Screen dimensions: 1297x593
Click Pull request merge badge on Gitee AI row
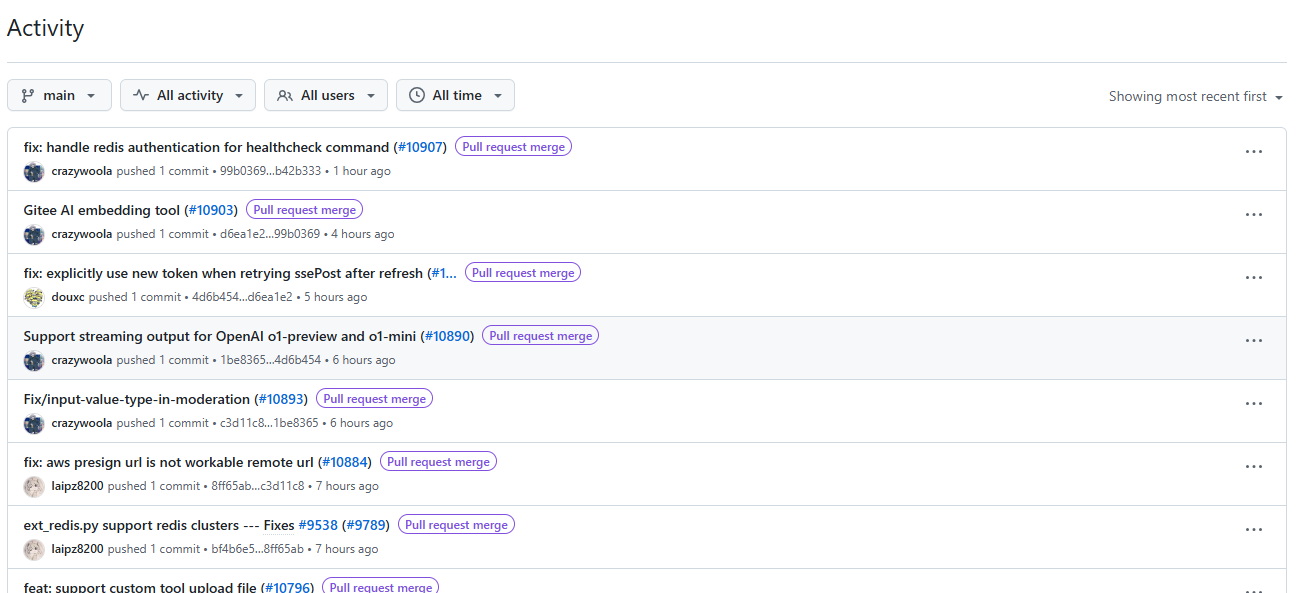[x=304, y=210]
